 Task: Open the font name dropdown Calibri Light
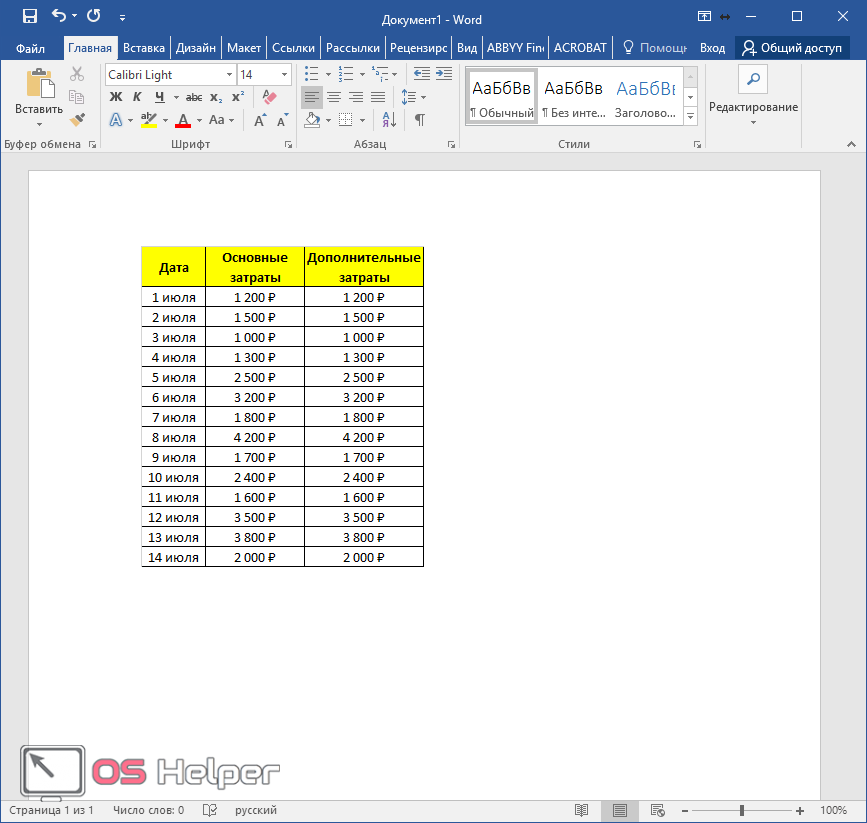(x=229, y=74)
